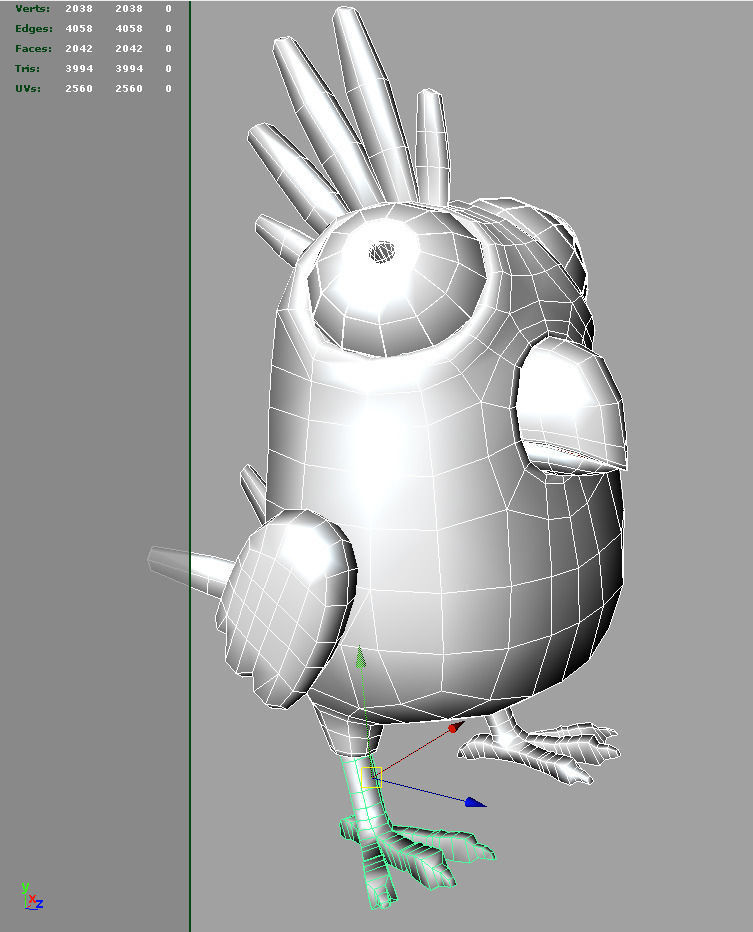The width and height of the screenshot is (753, 932).
Task: Select the unselected foot mesh
Action: (x=538, y=748)
